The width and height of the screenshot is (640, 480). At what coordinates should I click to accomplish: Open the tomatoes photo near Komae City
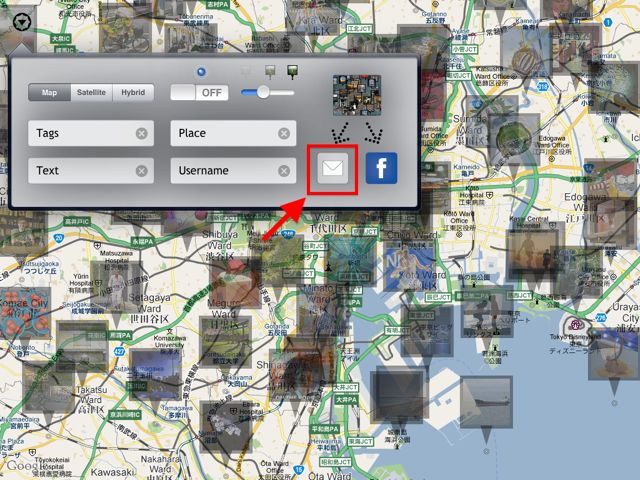25,313
